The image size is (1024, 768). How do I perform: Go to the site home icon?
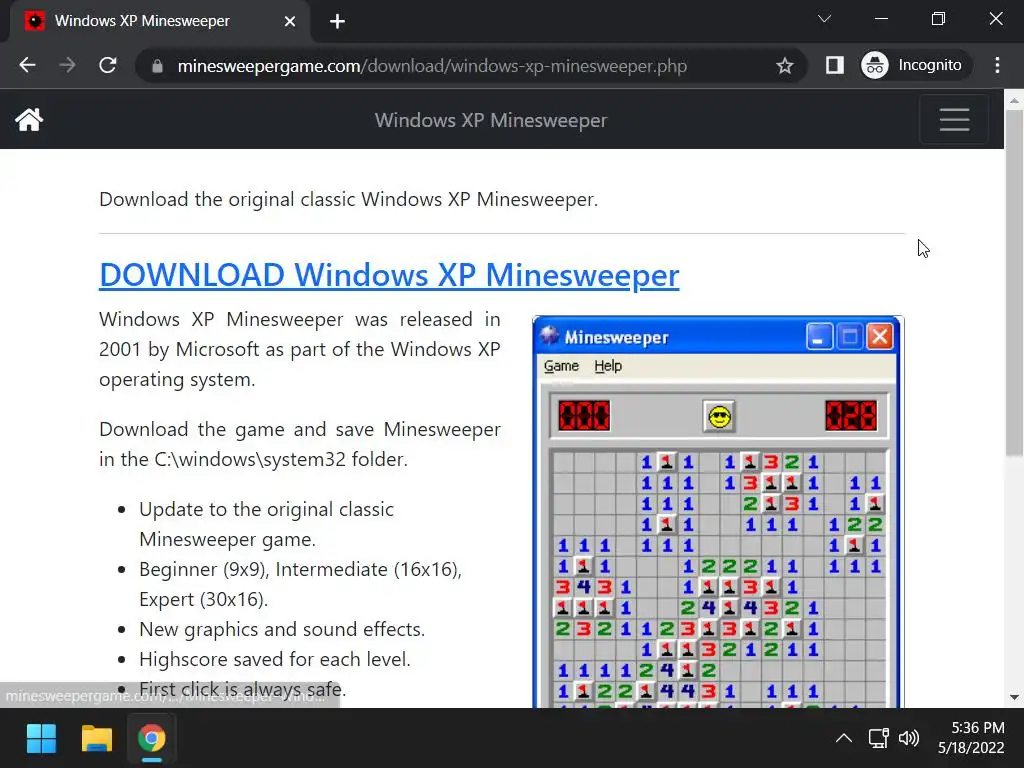(x=29, y=120)
